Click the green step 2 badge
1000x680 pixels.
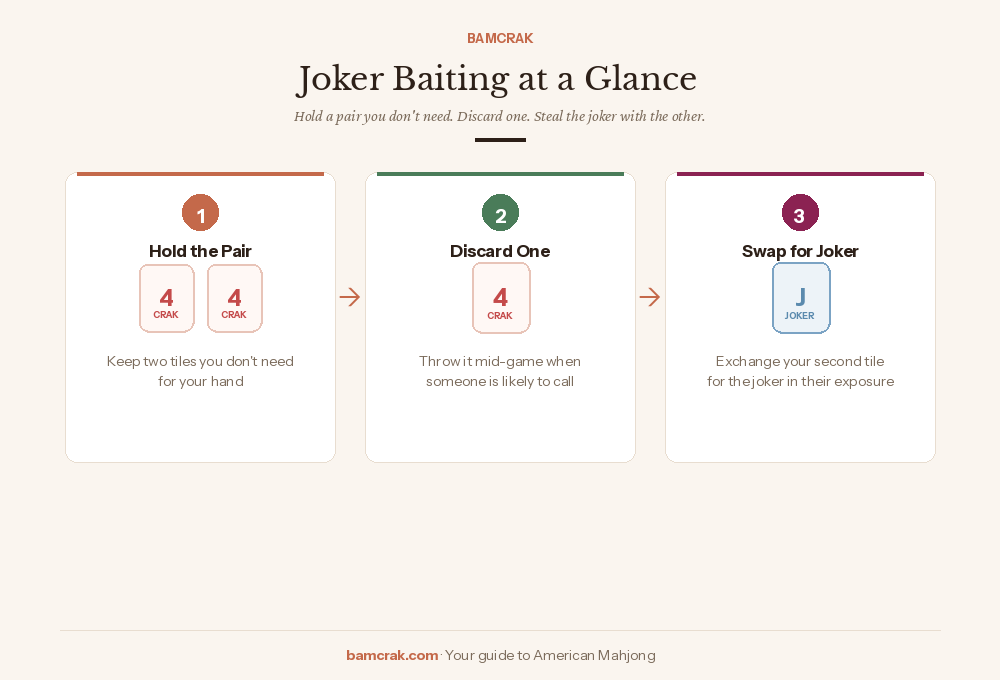click(500, 213)
